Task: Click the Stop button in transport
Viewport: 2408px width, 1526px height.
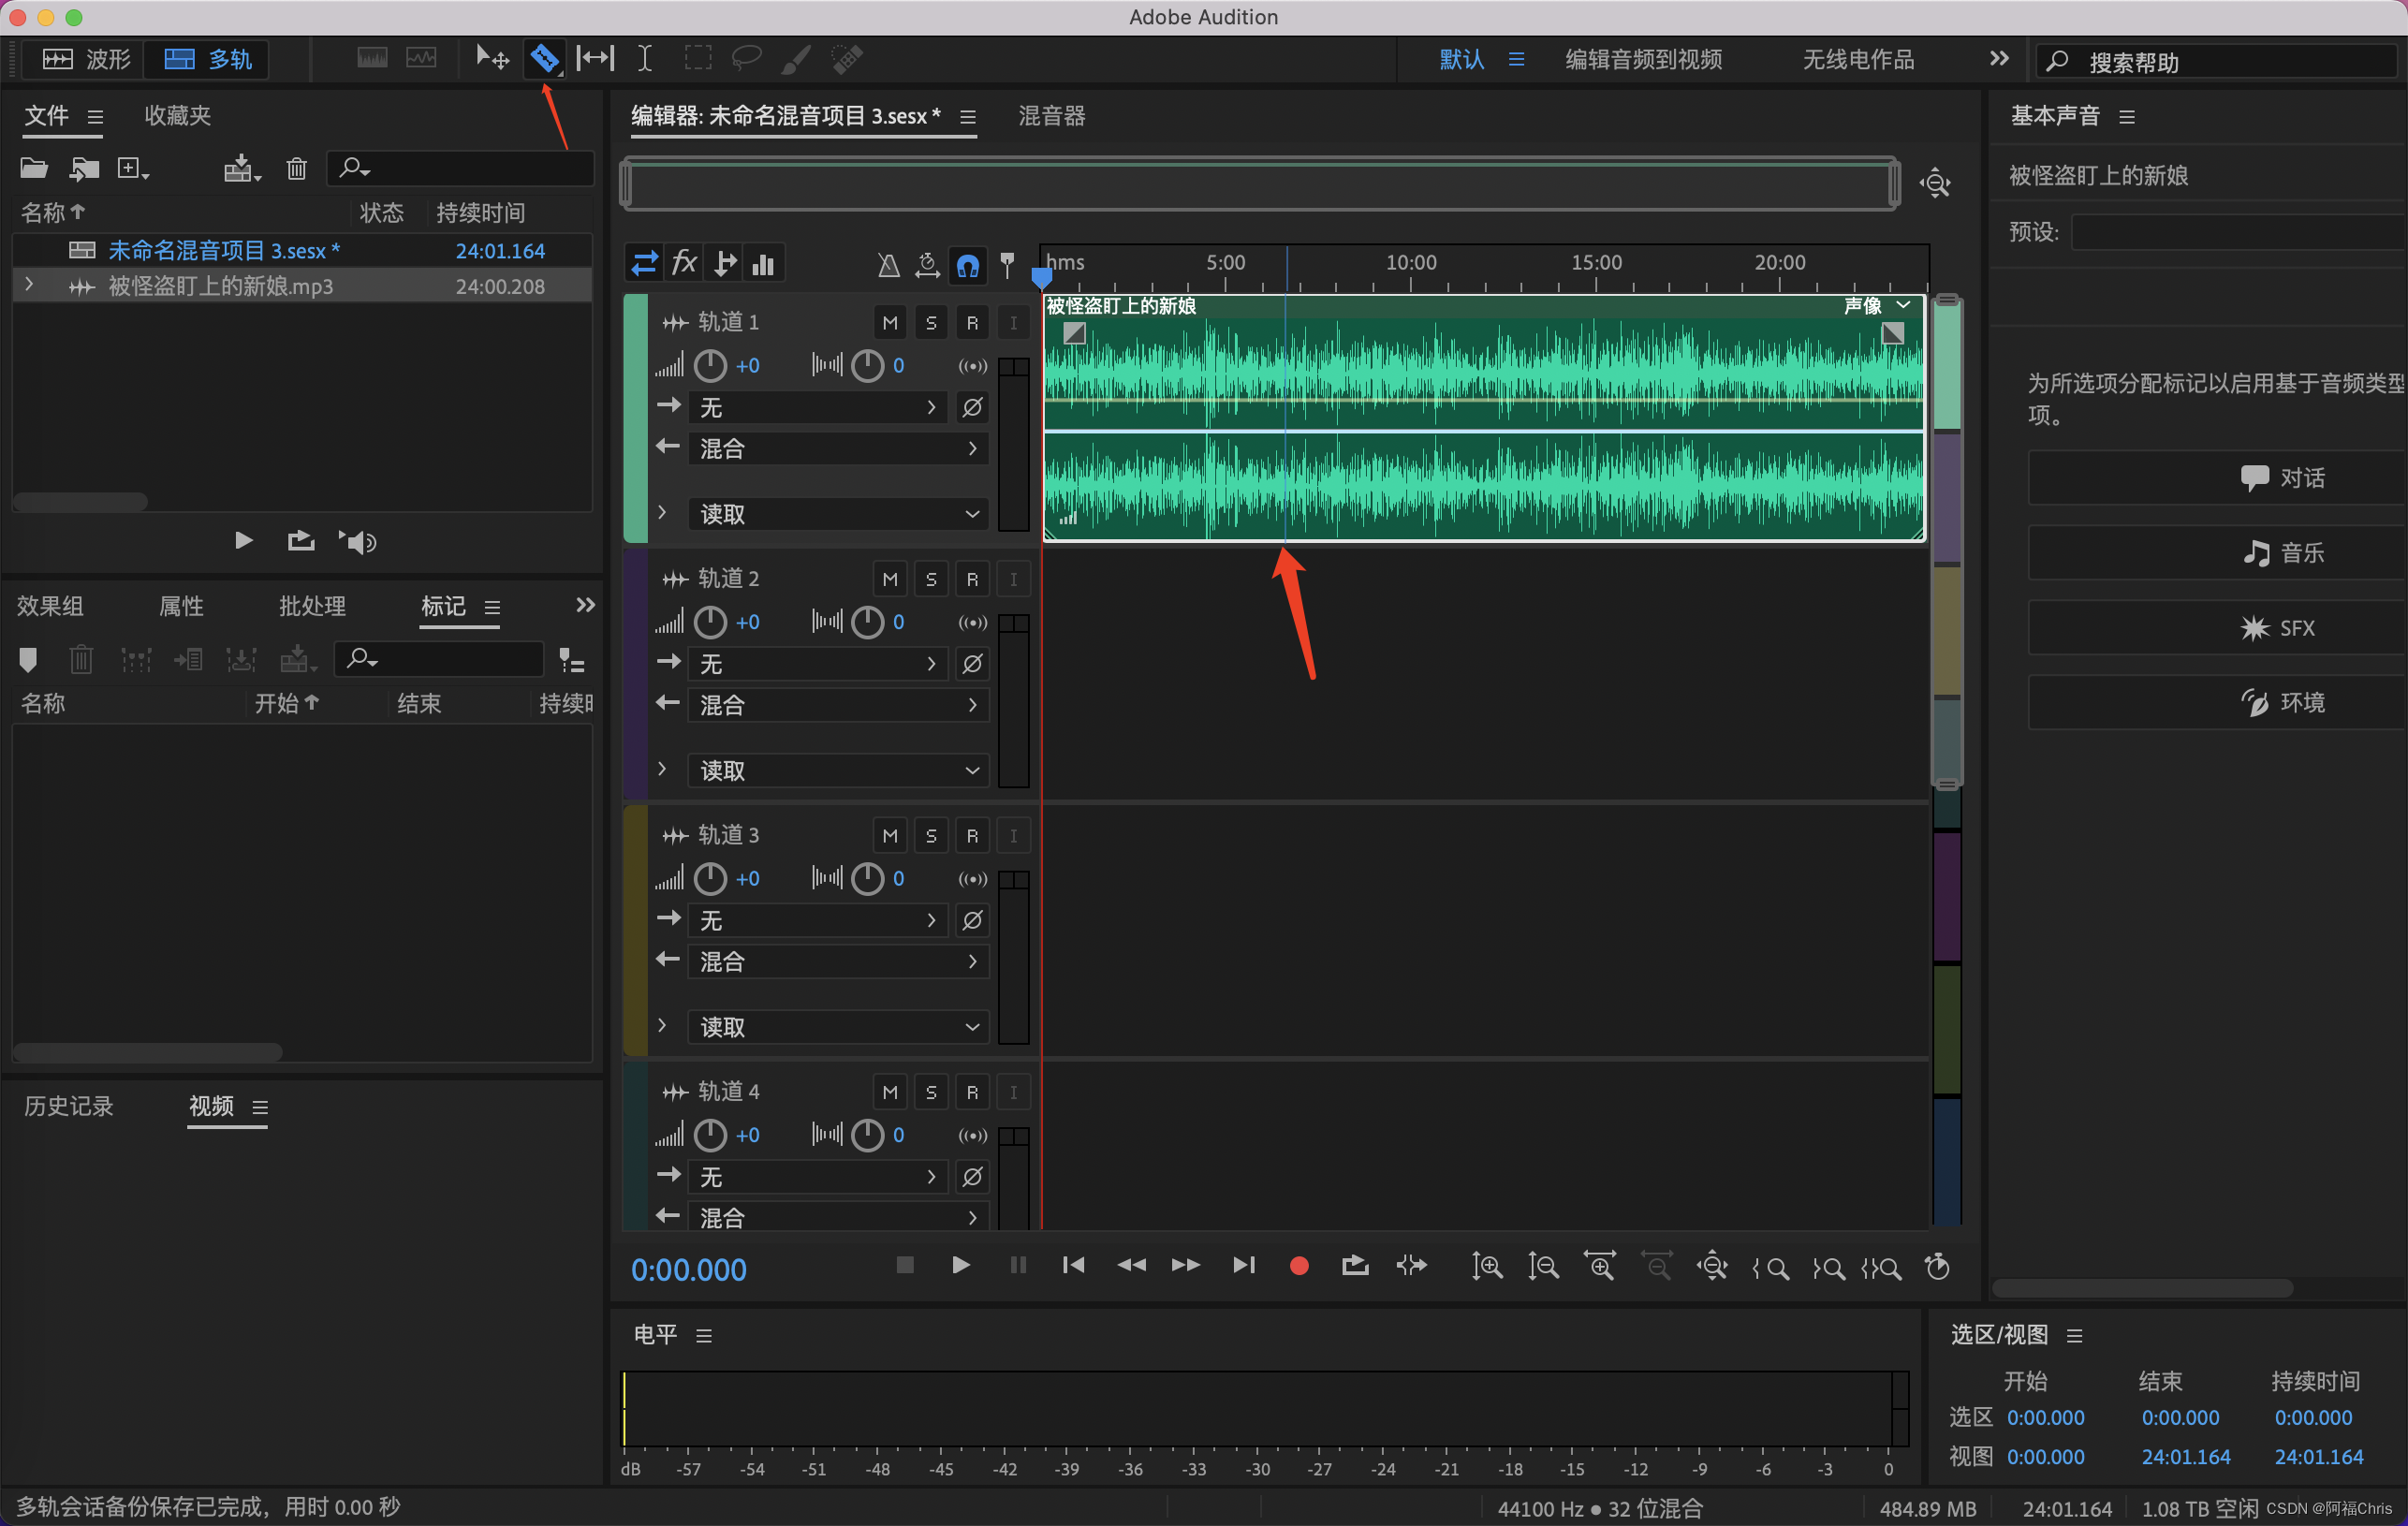Action: click(x=905, y=1265)
